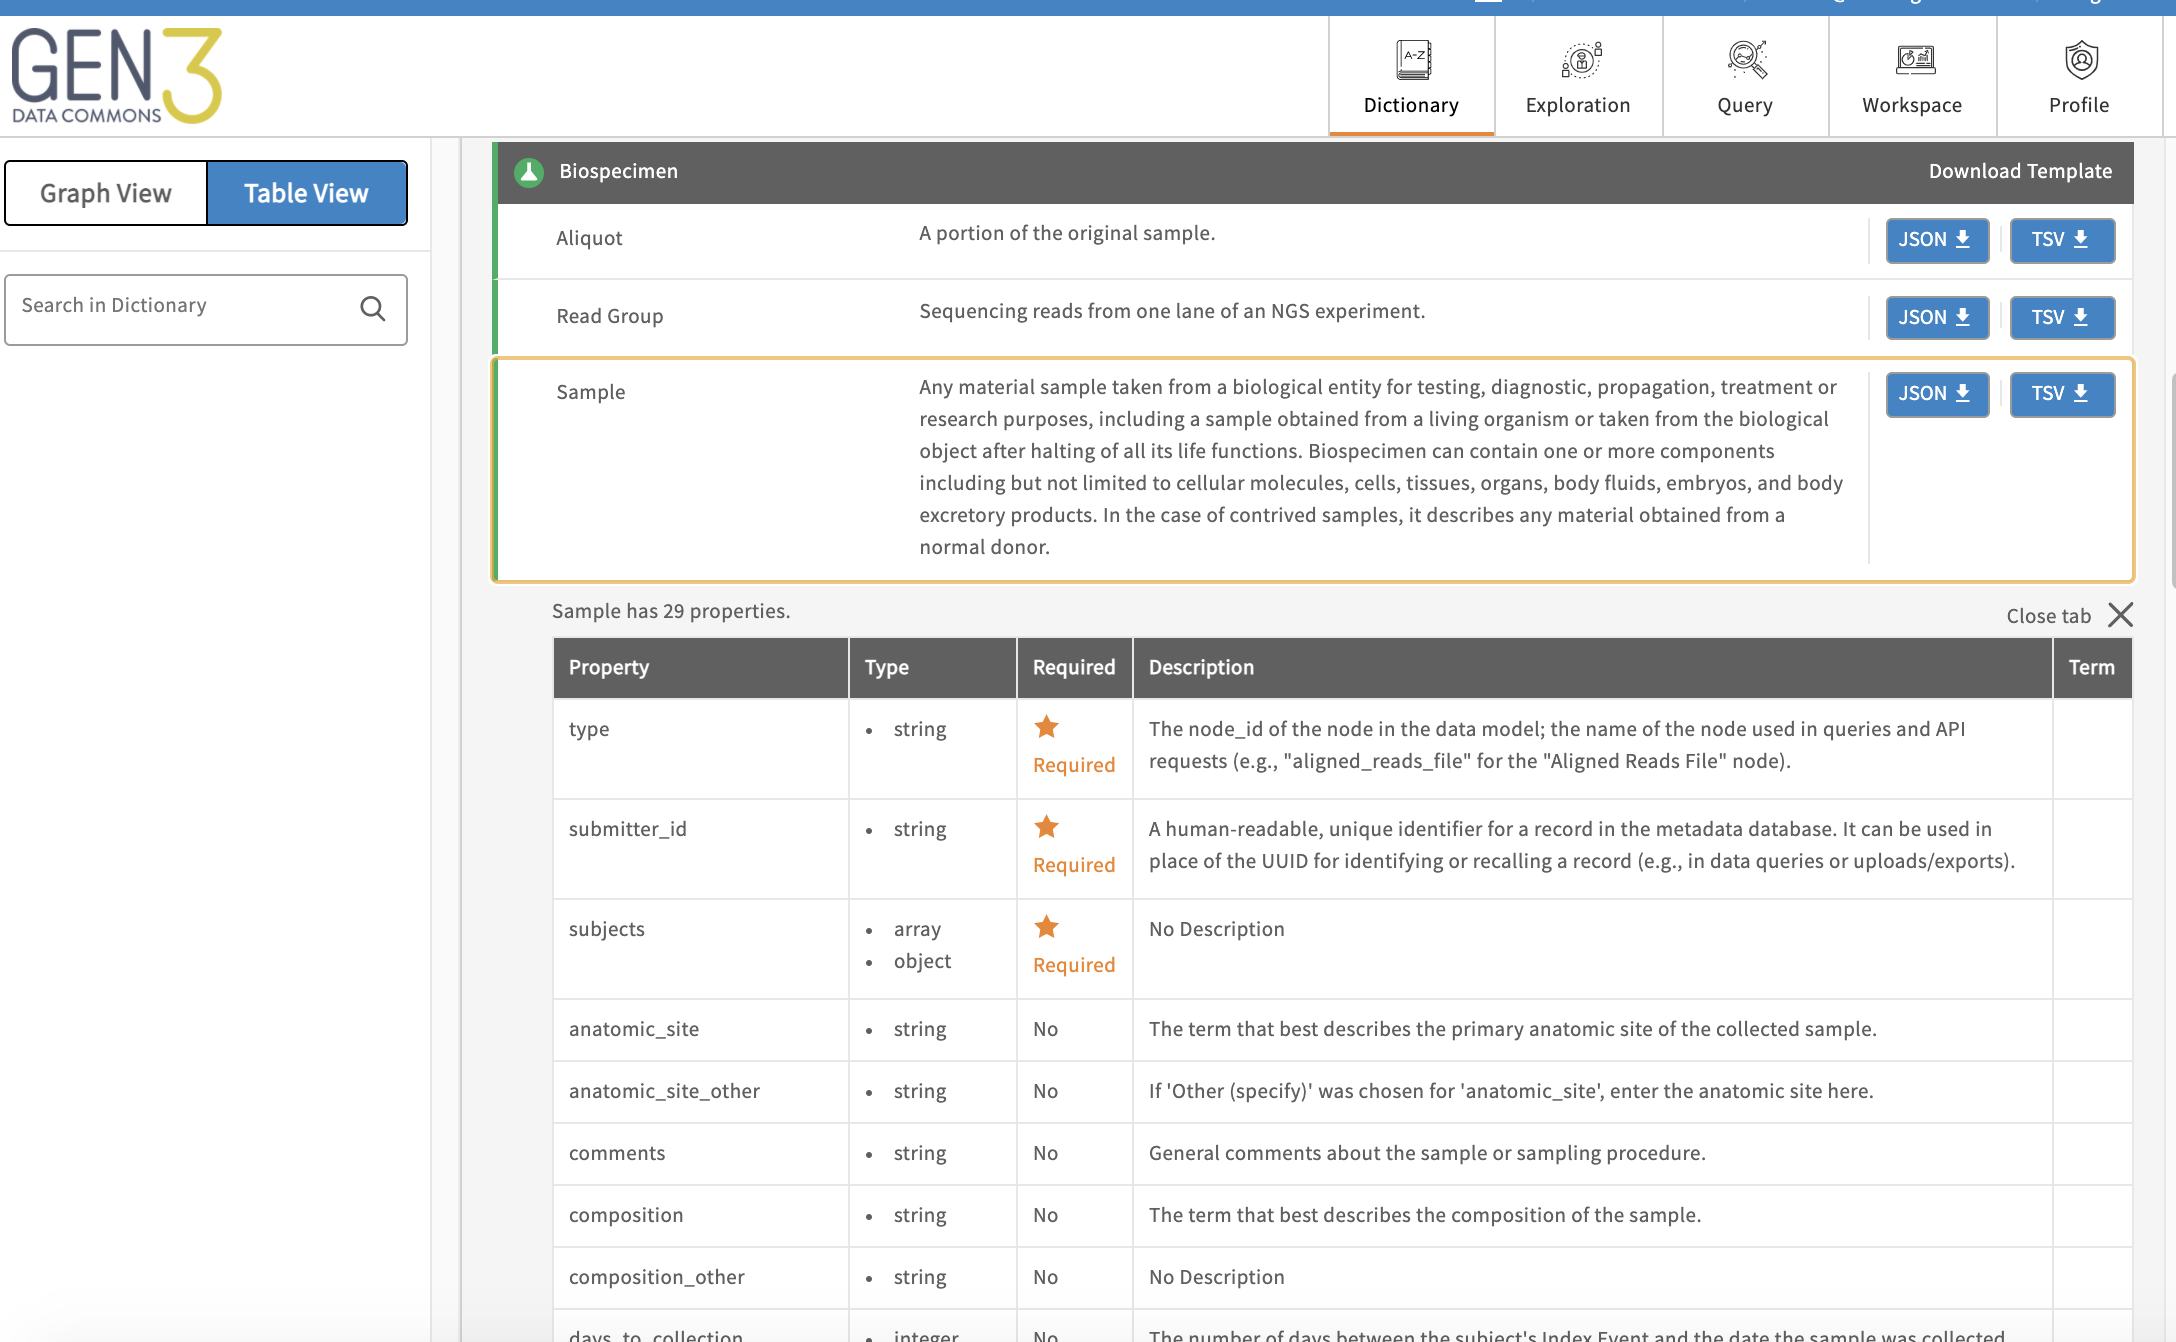
Task: Switch to Table View
Action: 306,193
